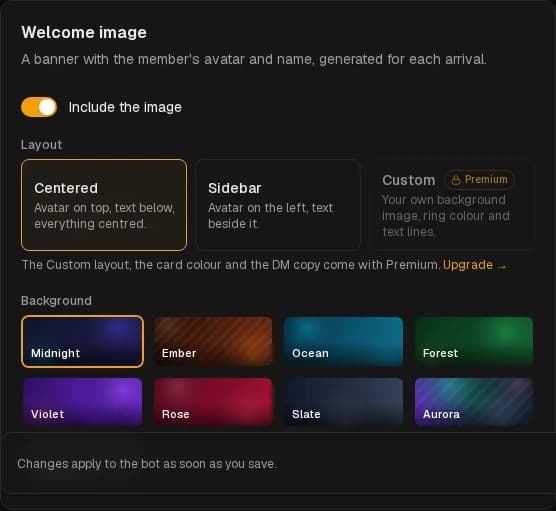Image resolution: width=556 pixels, height=511 pixels.
Task: Click the 'Include the image' label text
Action: point(125,107)
